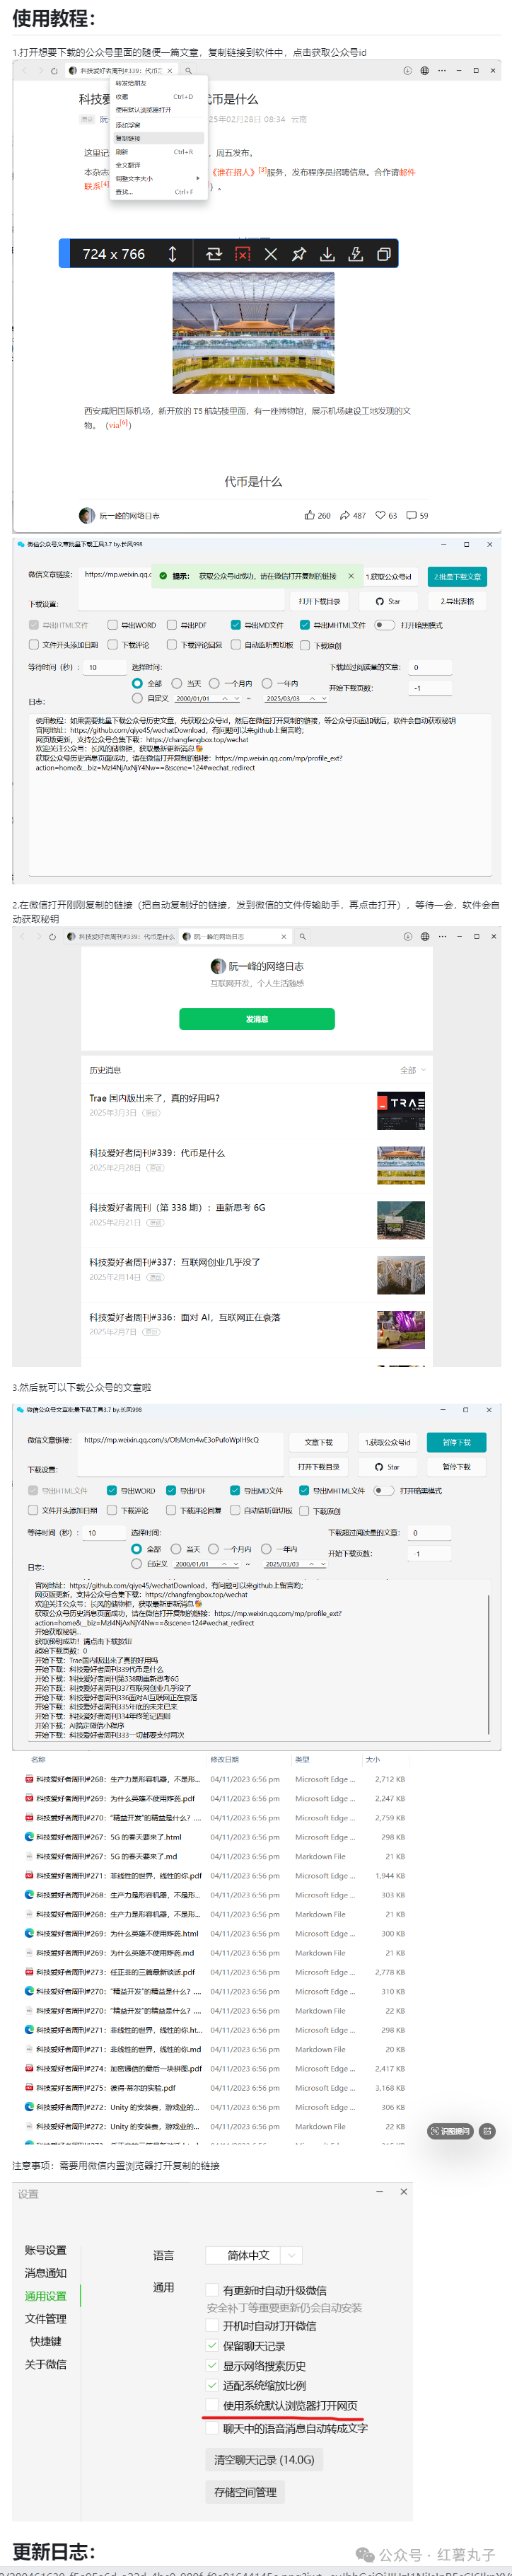Click the copy icon at the snipping toolbar end

(383, 254)
